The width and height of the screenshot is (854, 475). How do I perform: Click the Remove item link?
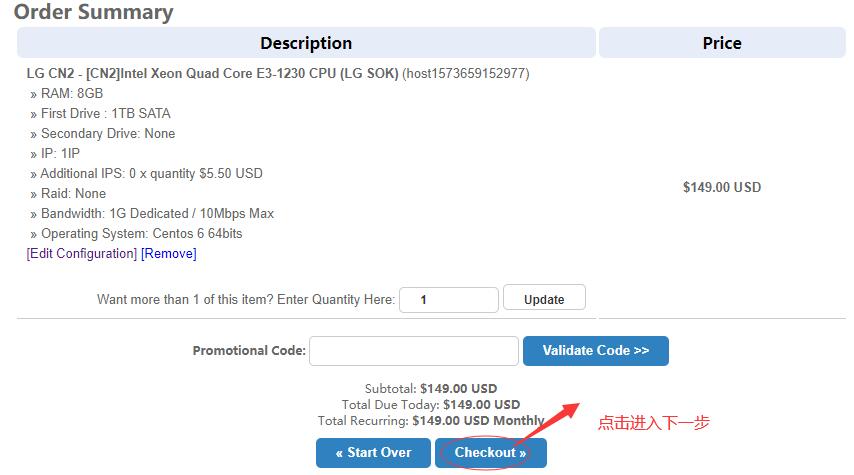(169, 253)
